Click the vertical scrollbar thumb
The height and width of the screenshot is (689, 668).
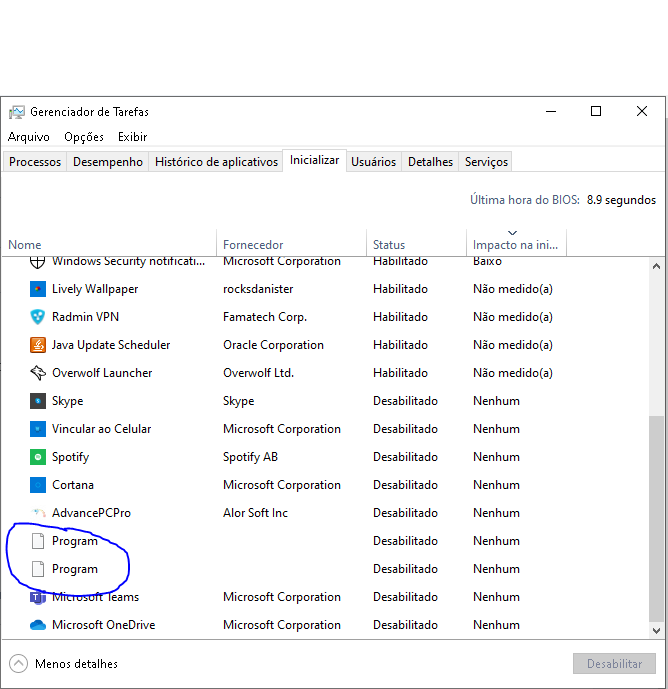(657, 519)
